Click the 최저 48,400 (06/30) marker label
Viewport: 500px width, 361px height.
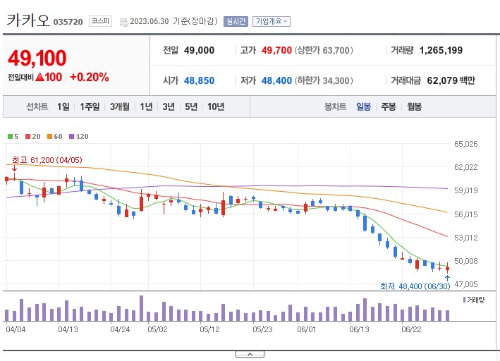(x=415, y=286)
